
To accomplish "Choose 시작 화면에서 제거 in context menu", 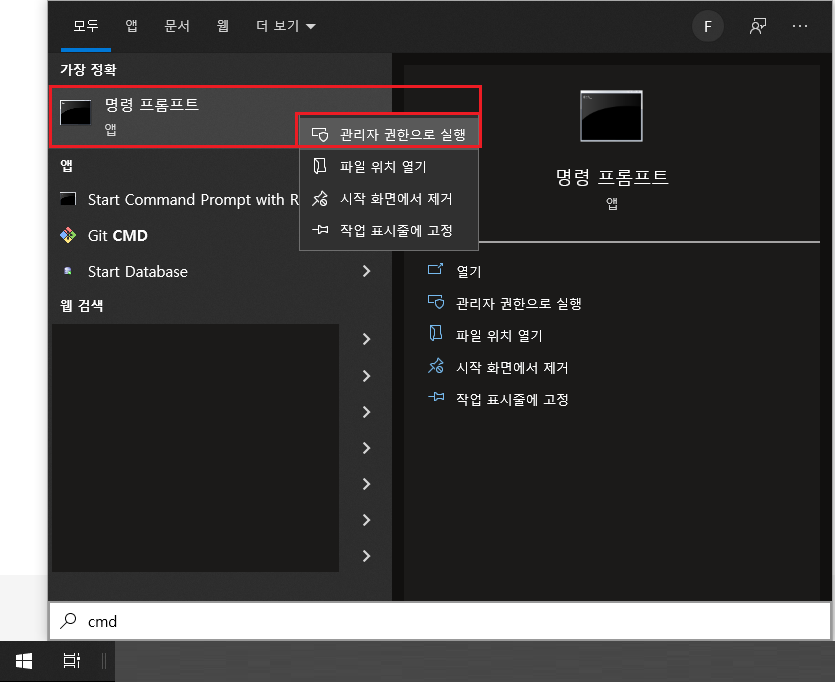I will coord(389,199).
